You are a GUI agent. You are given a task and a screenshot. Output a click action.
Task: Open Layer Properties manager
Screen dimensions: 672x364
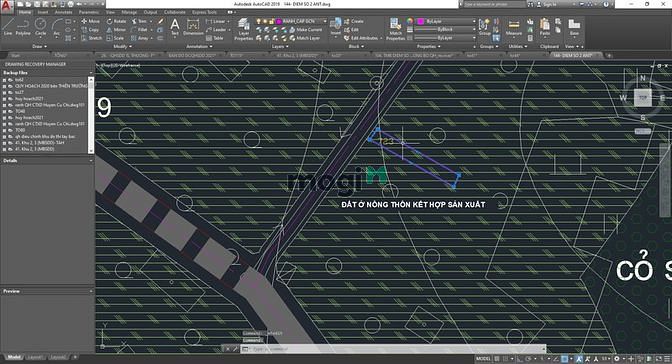243,29
